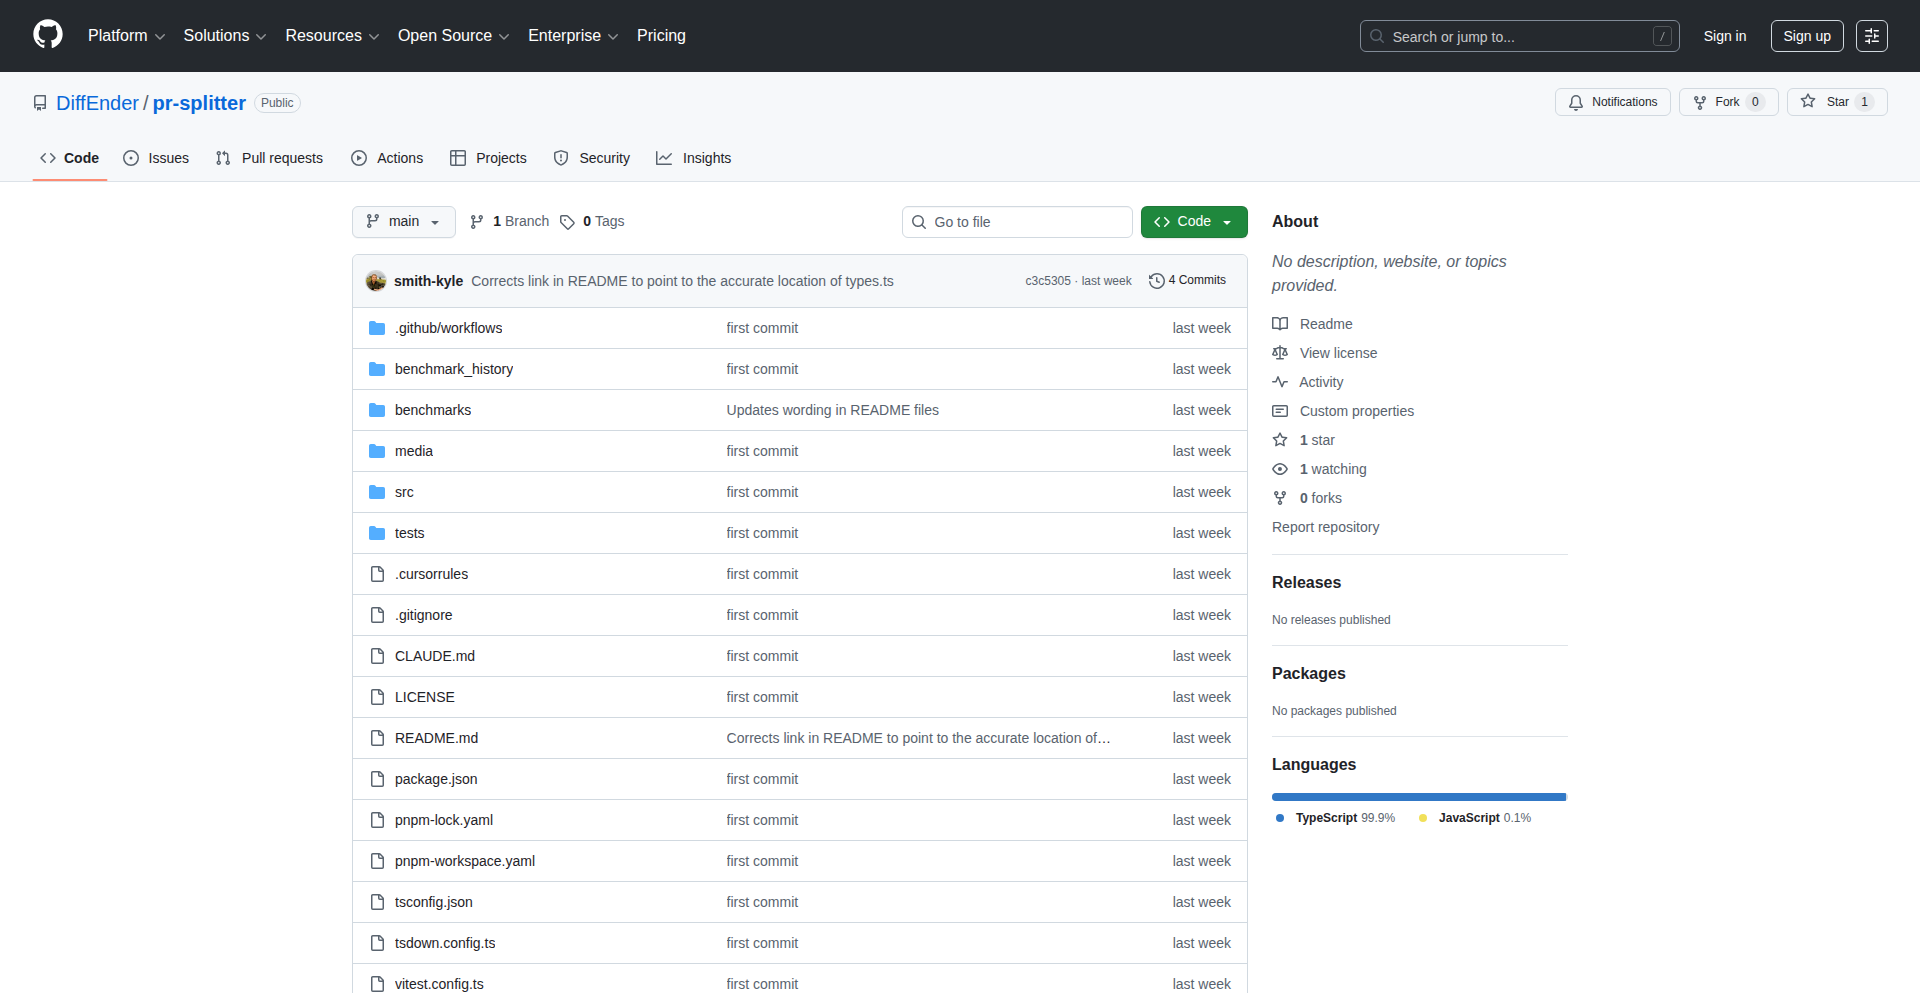The image size is (1920, 993).
Task: Open the README.md file link
Action: 436,738
